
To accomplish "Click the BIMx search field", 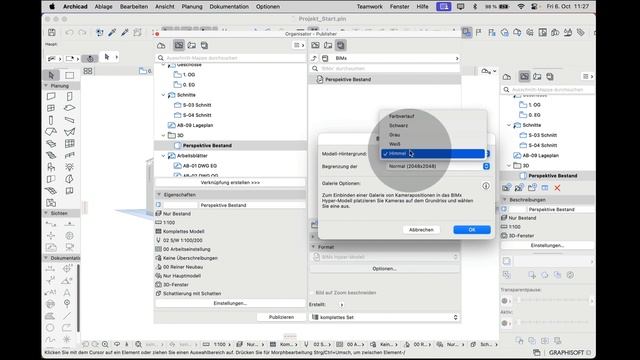I will (385, 69).
